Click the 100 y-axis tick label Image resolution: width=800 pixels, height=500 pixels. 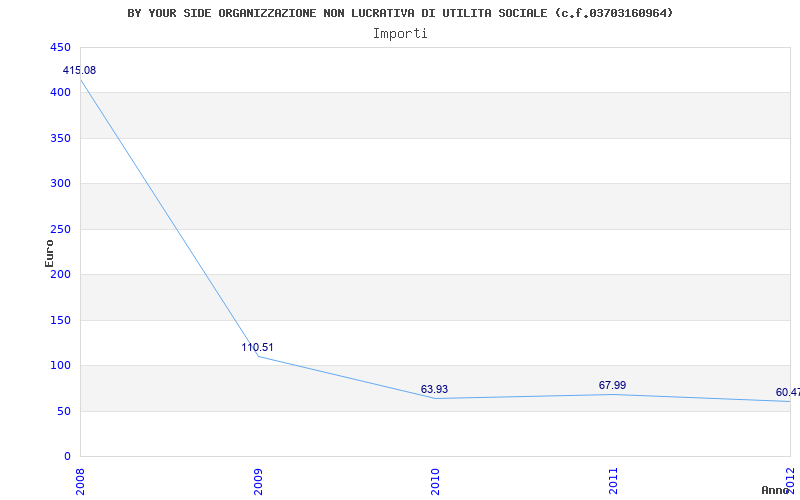click(60, 366)
